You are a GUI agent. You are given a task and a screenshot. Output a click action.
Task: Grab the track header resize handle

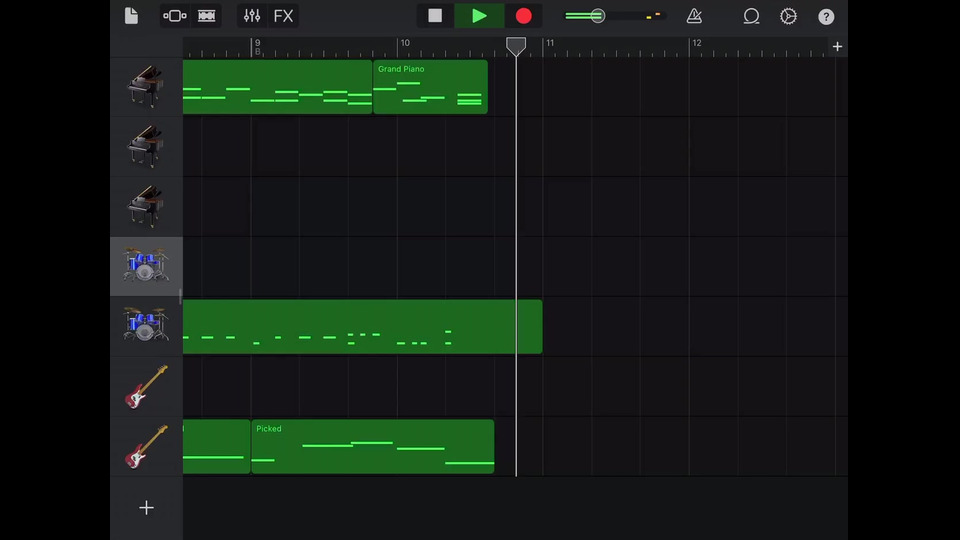pos(180,296)
